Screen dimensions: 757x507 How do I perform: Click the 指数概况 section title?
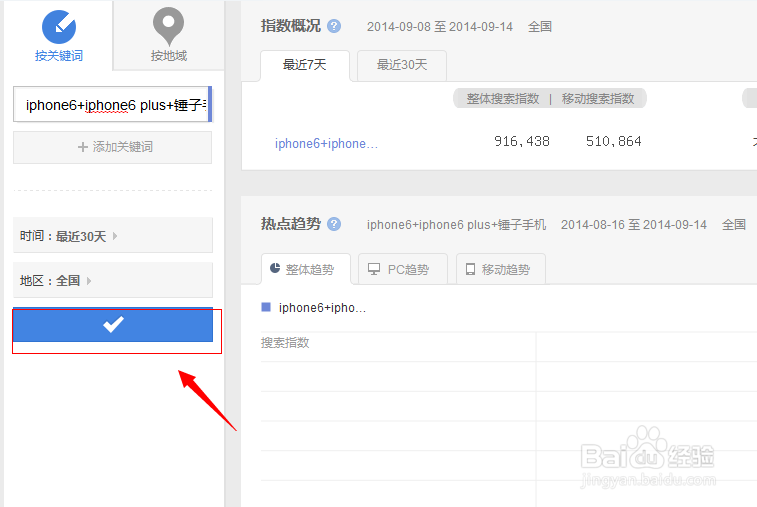point(291,26)
